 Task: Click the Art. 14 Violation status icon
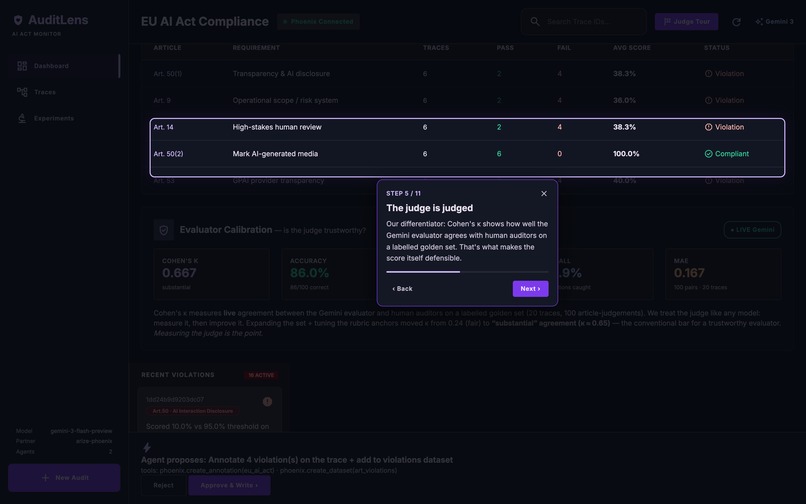708,127
